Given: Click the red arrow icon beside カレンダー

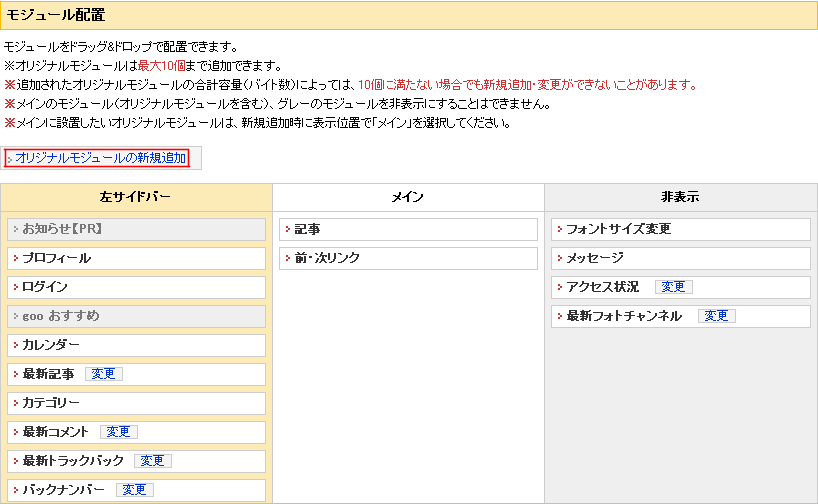Looking at the screenshot, I should [x=16, y=345].
